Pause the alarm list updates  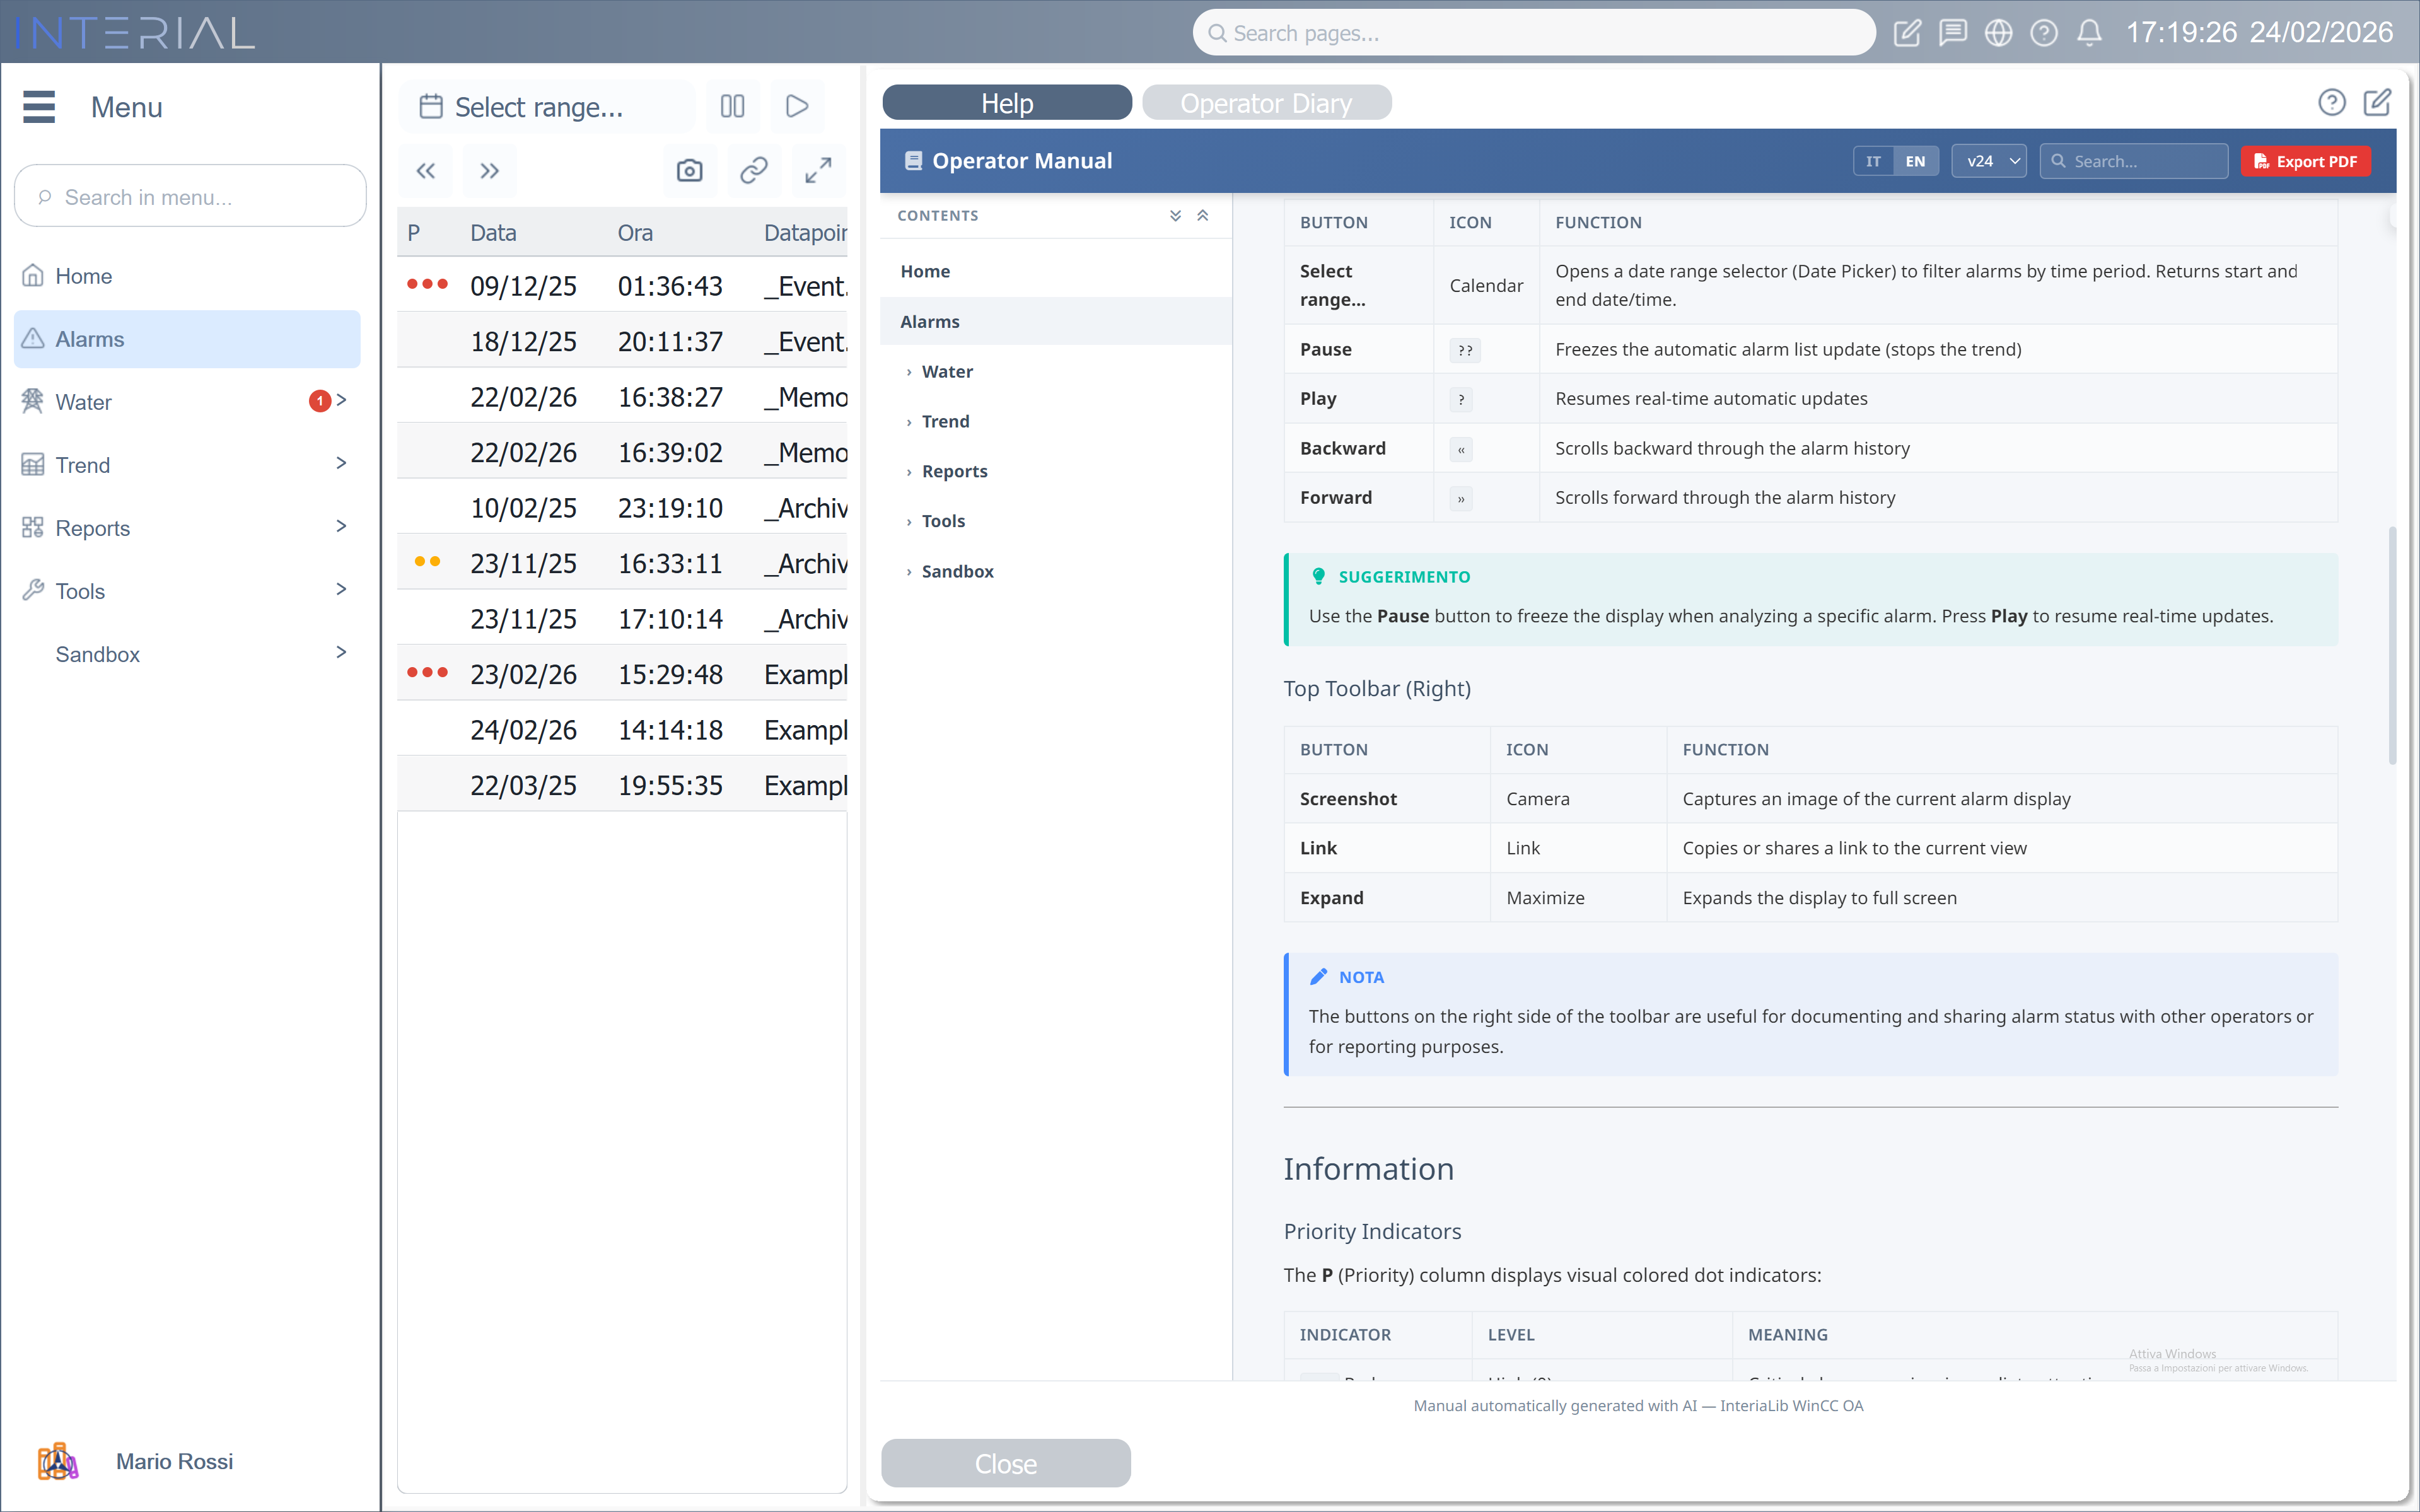click(732, 106)
